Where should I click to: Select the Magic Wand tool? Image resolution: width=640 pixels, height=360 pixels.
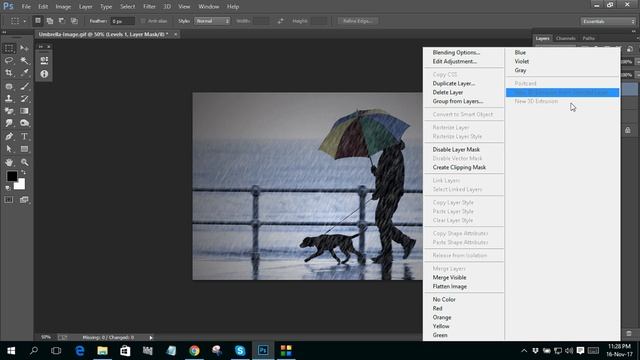(x=24, y=60)
